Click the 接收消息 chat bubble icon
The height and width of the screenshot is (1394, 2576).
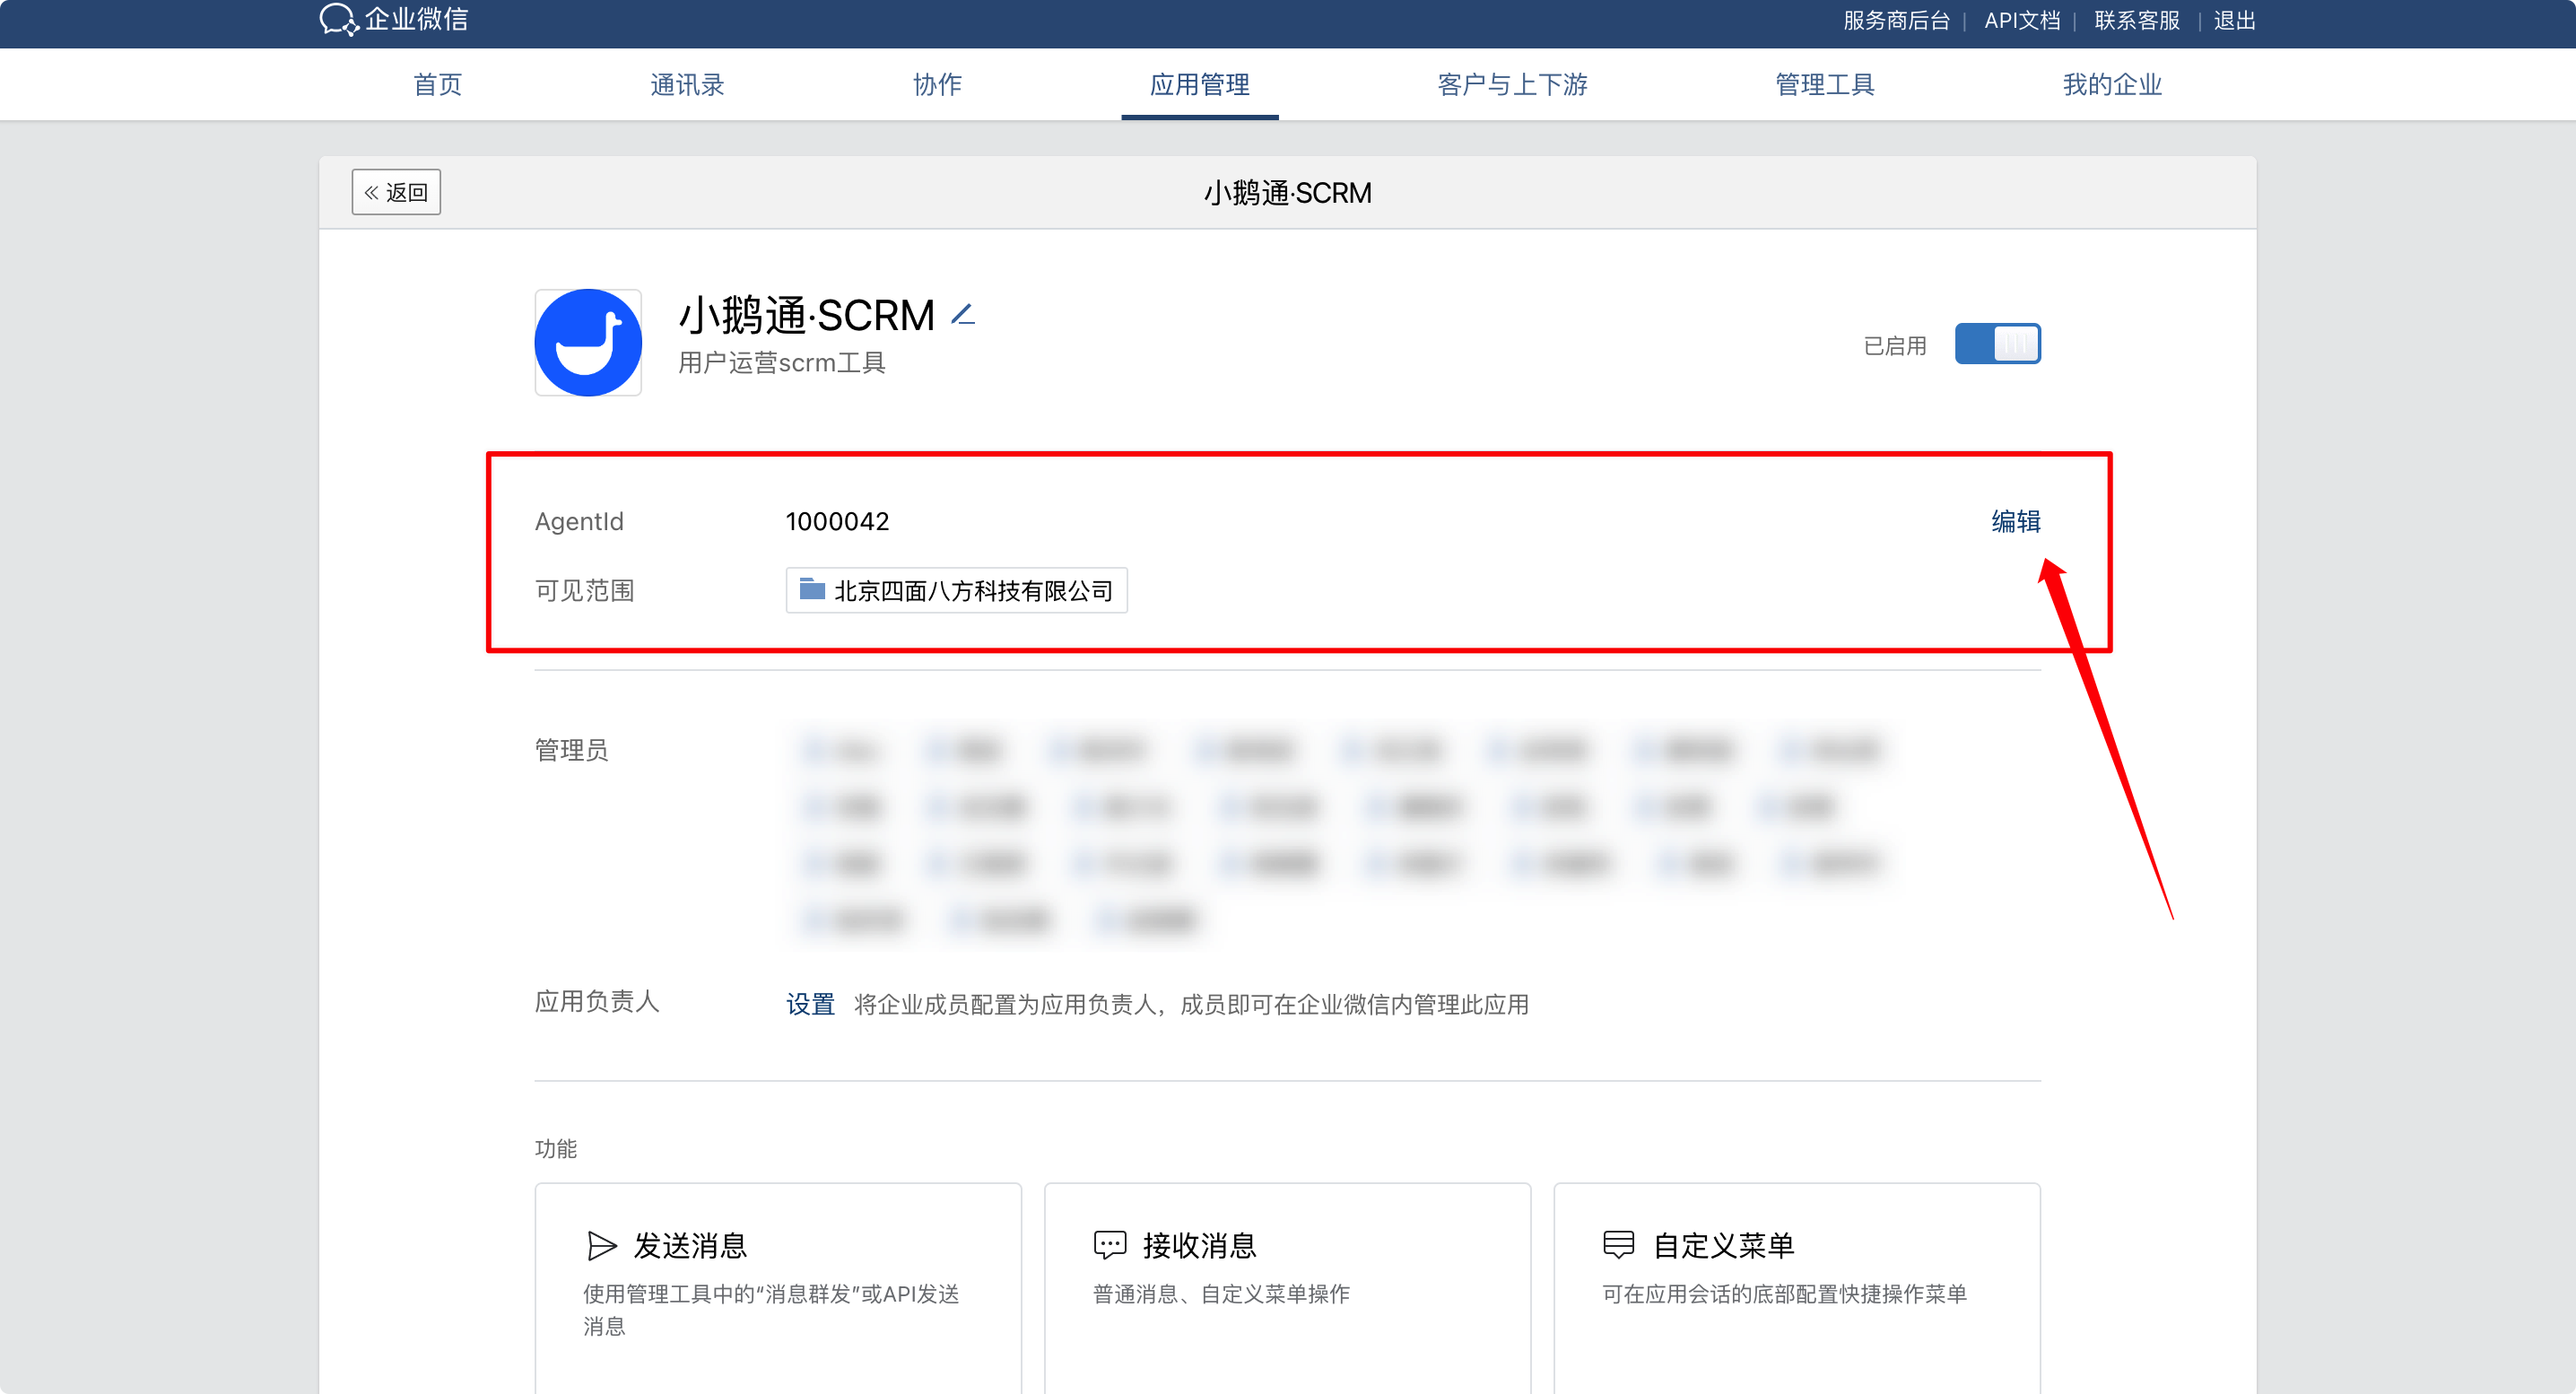pos(1110,1245)
